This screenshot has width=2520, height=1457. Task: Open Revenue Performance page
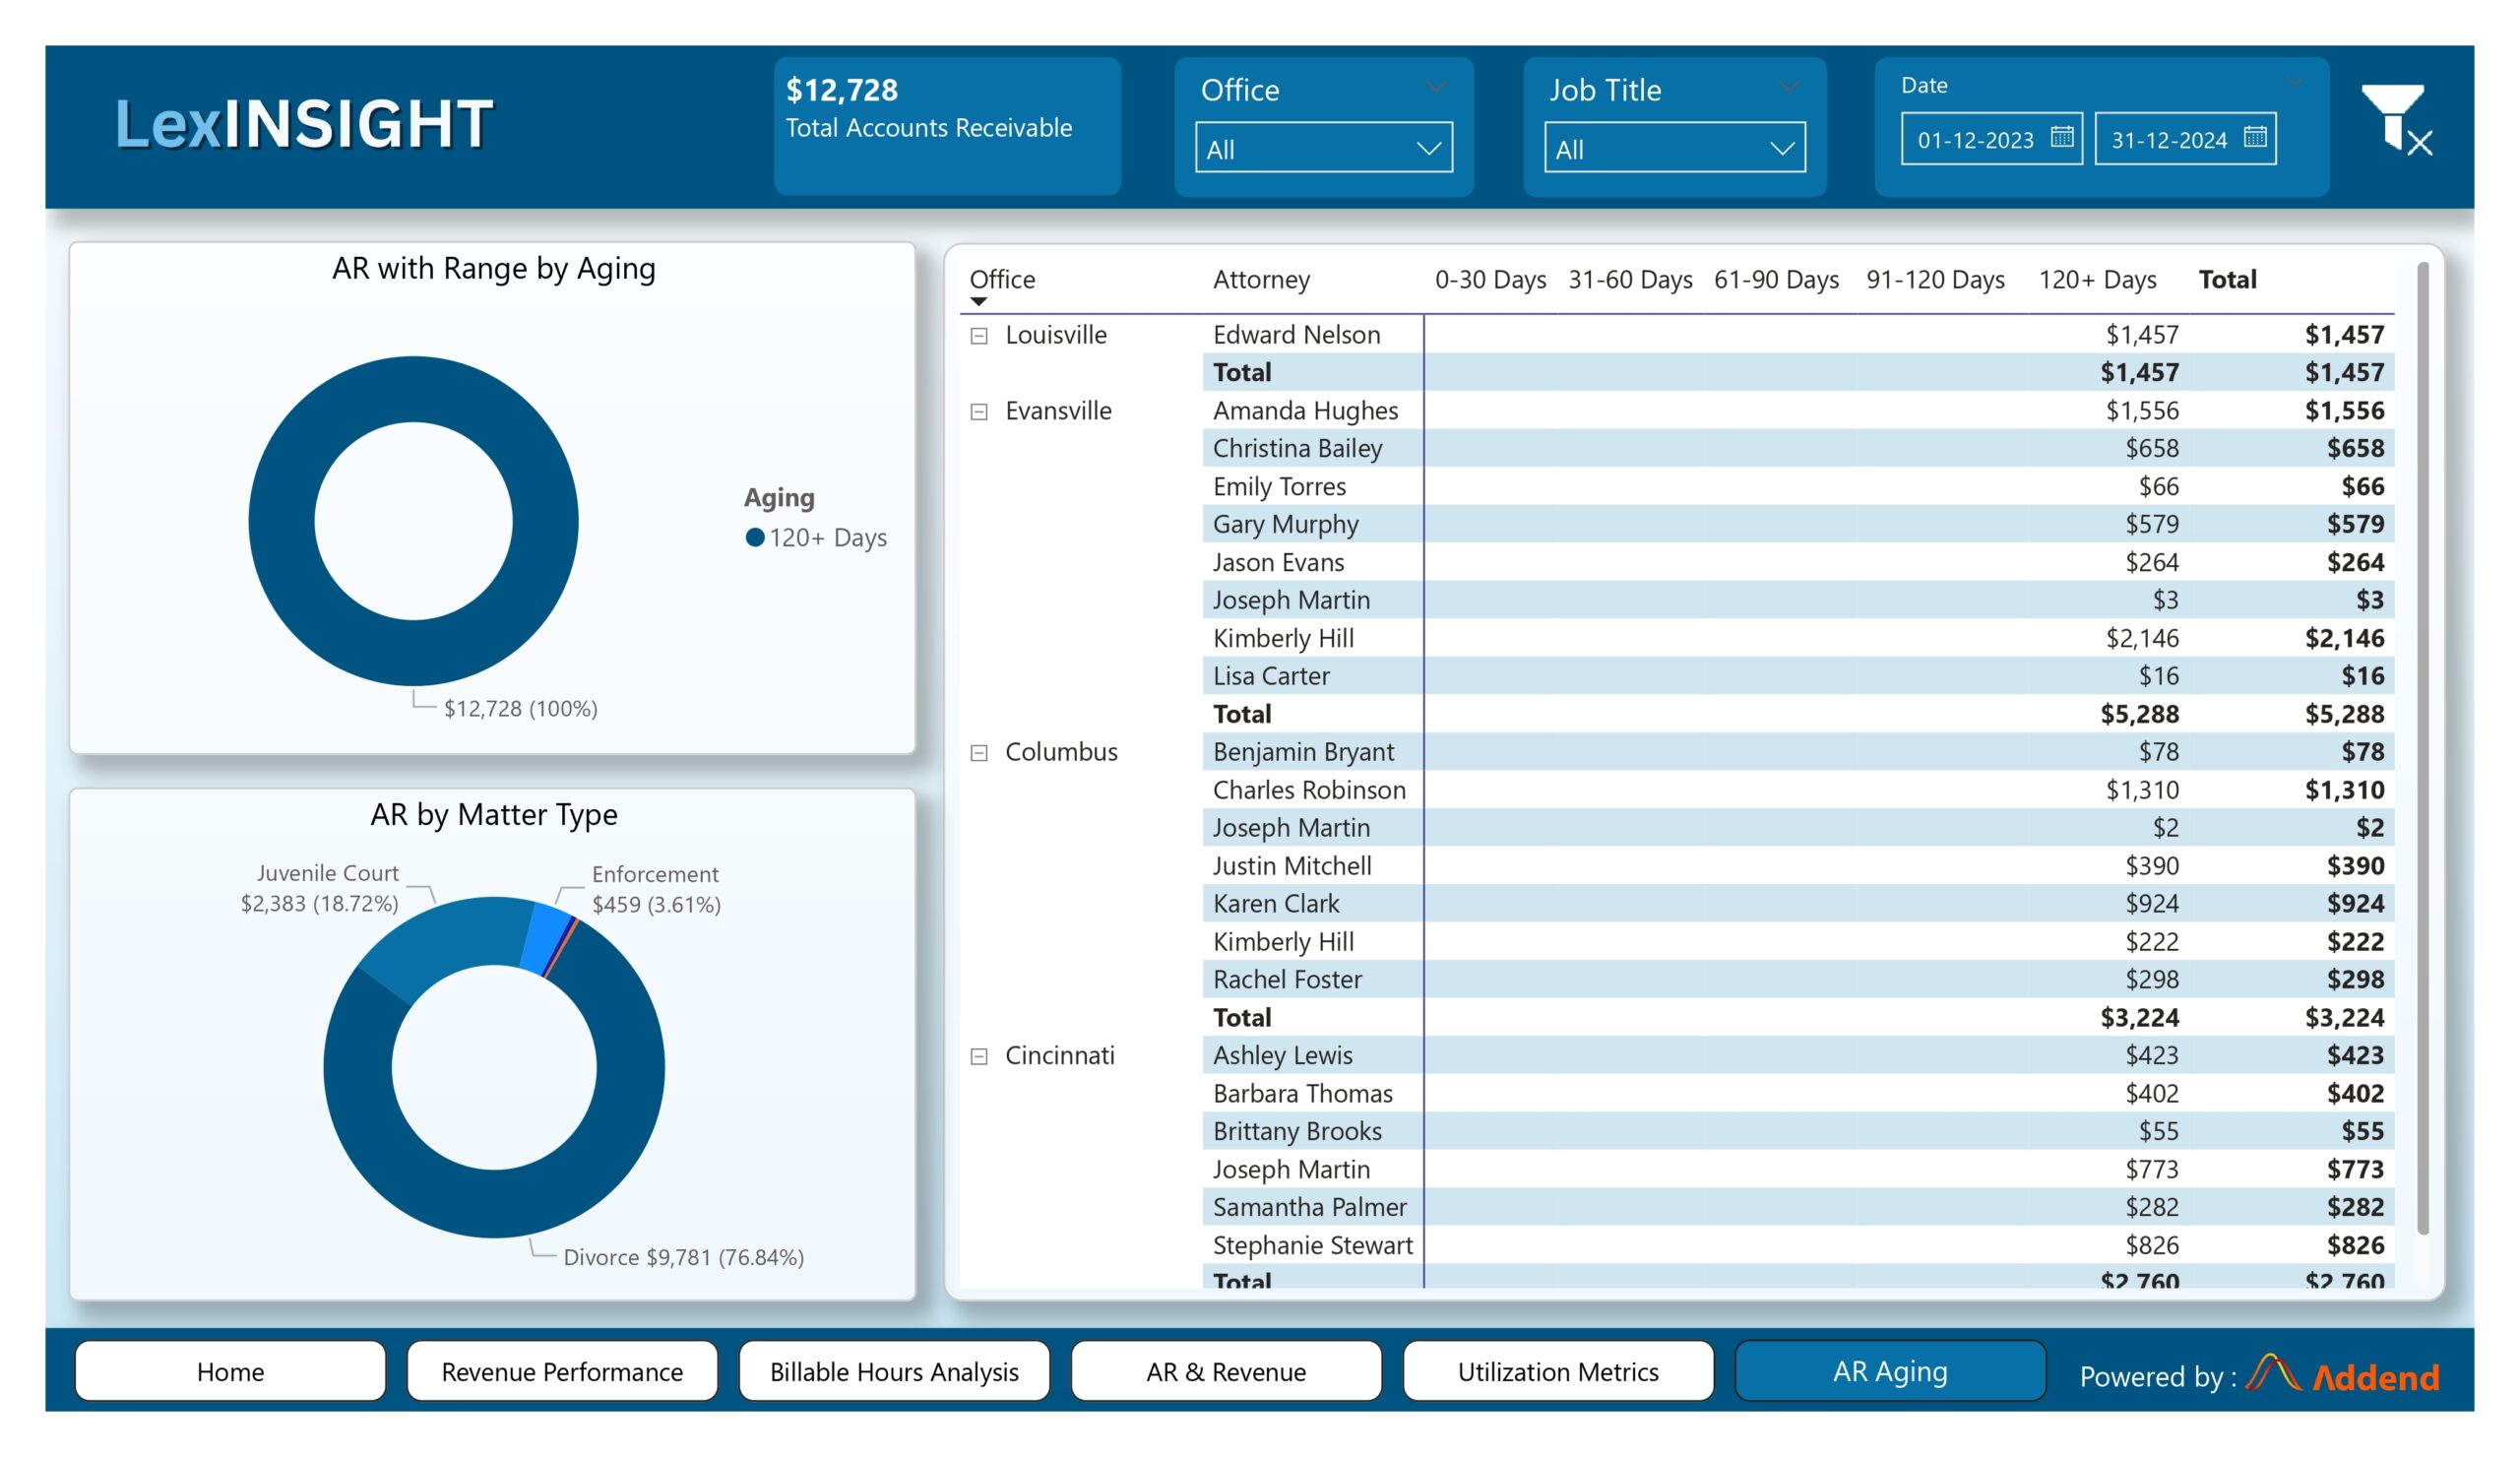[562, 1371]
